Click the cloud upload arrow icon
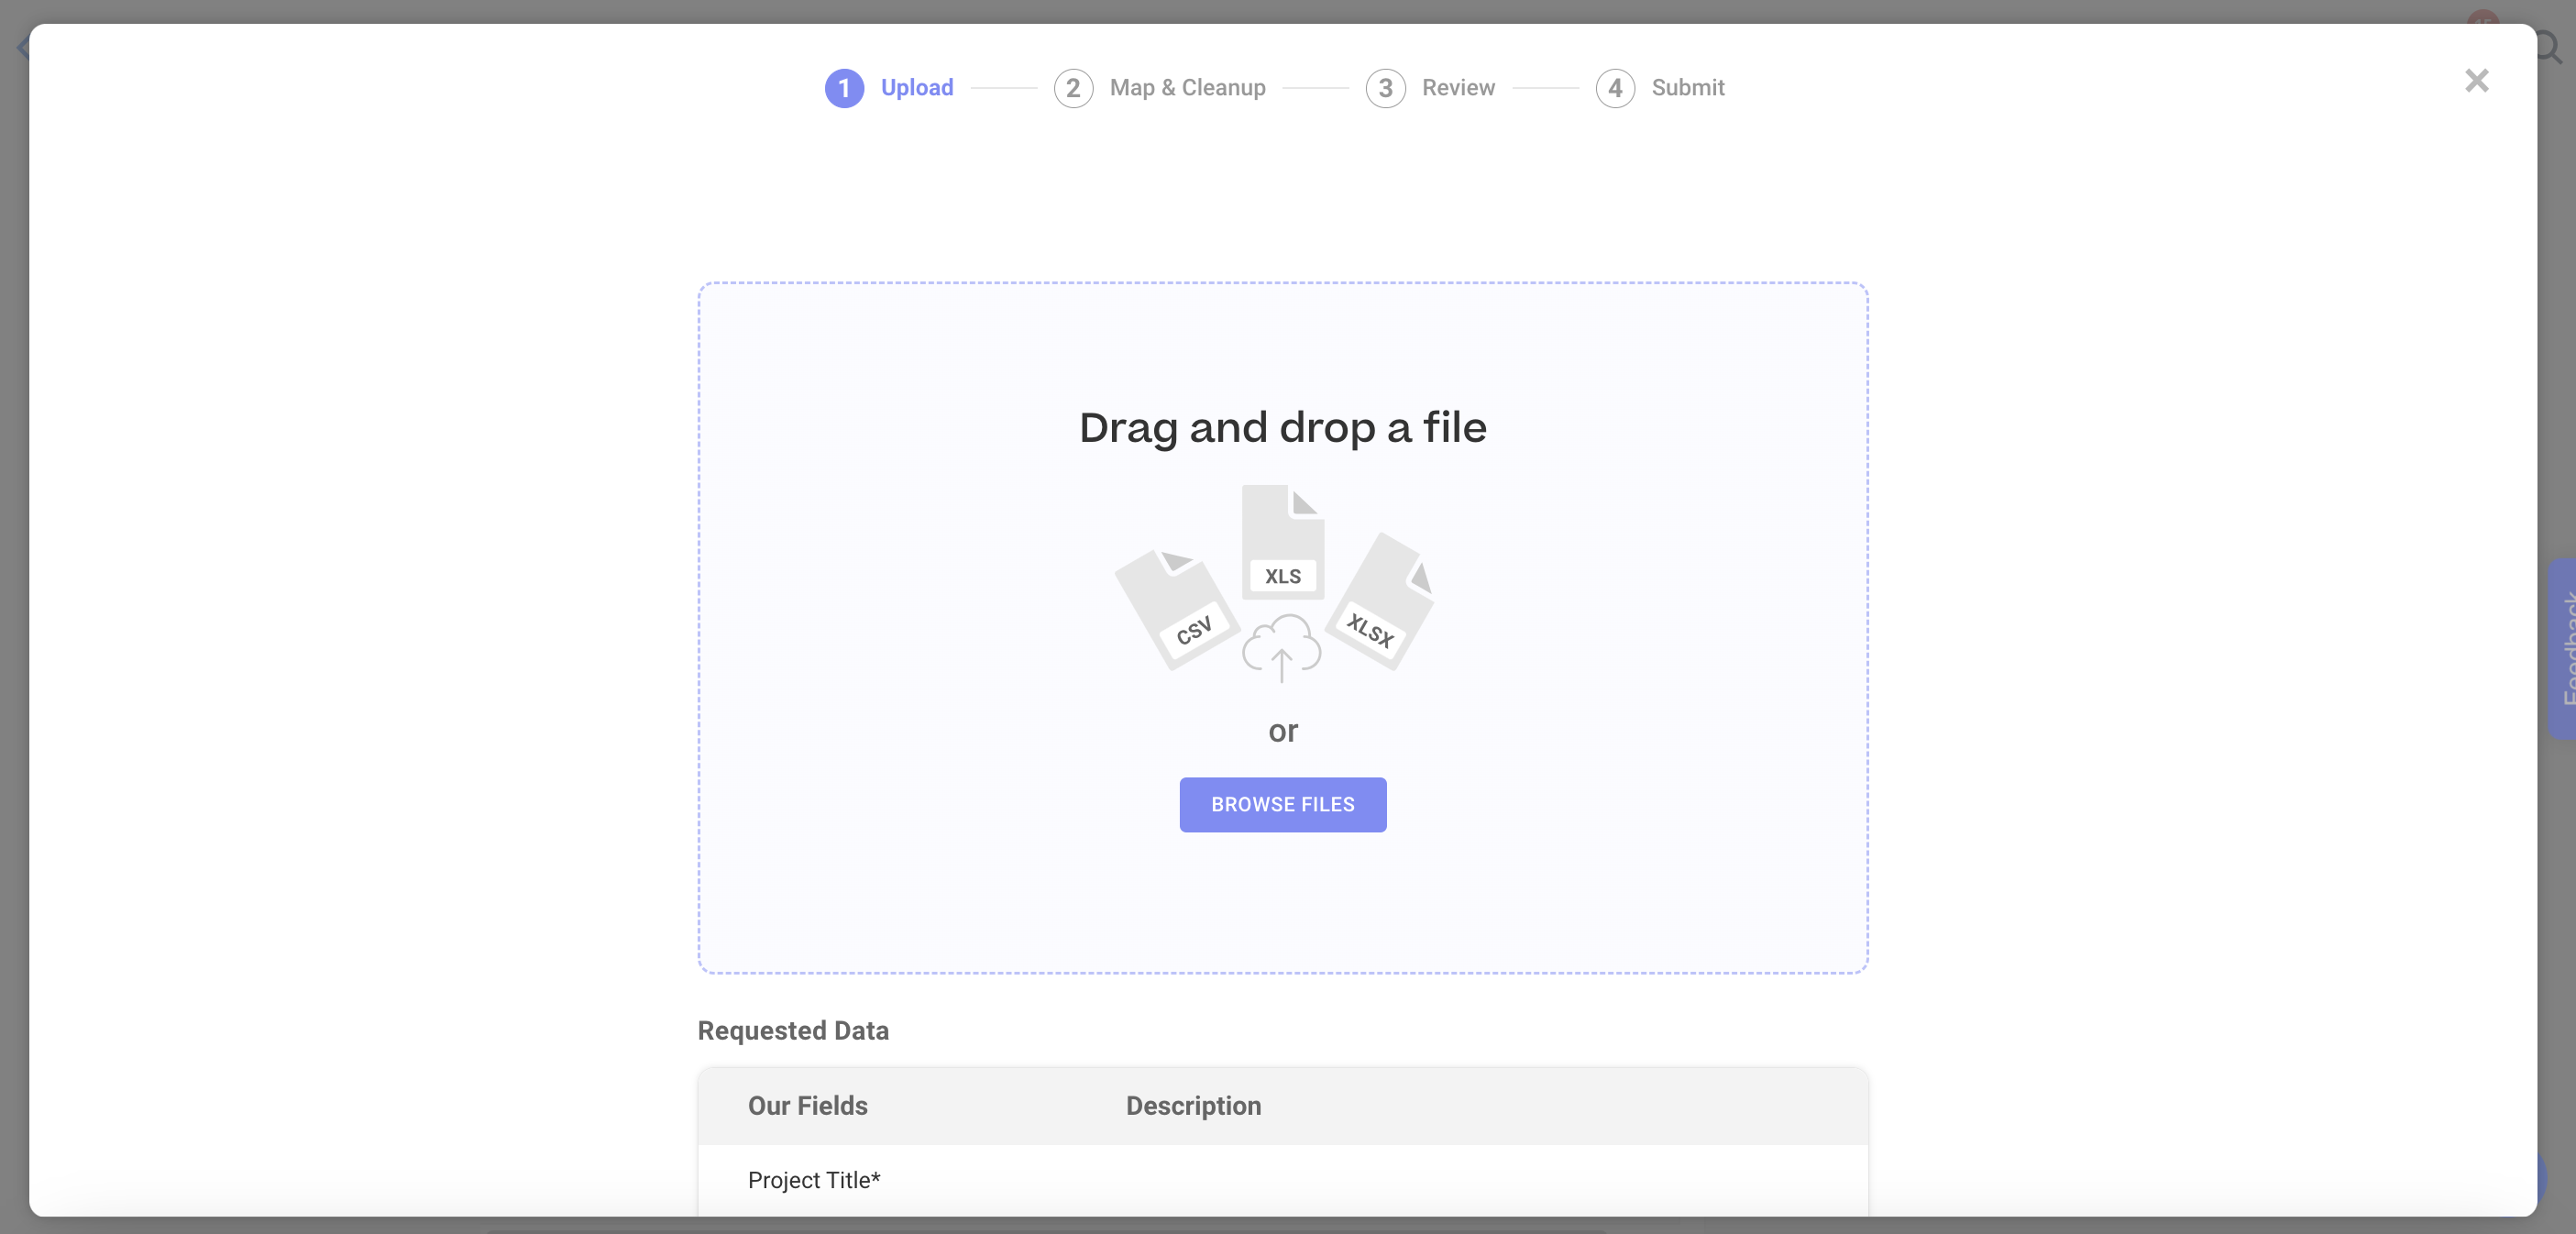 coord(1281,649)
